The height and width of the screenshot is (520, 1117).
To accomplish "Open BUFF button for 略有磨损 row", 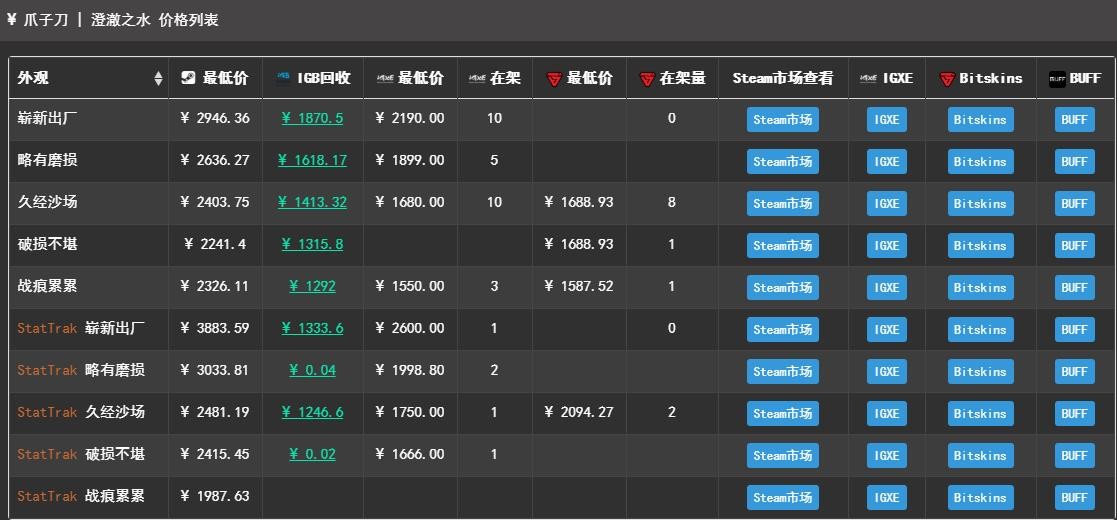I will click(1074, 162).
